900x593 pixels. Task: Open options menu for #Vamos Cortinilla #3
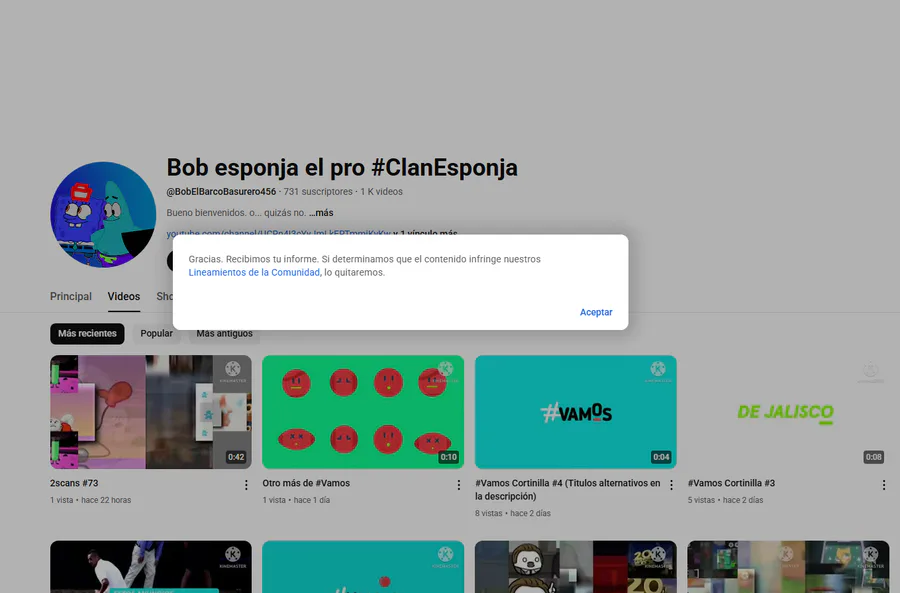(x=883, y=485)
